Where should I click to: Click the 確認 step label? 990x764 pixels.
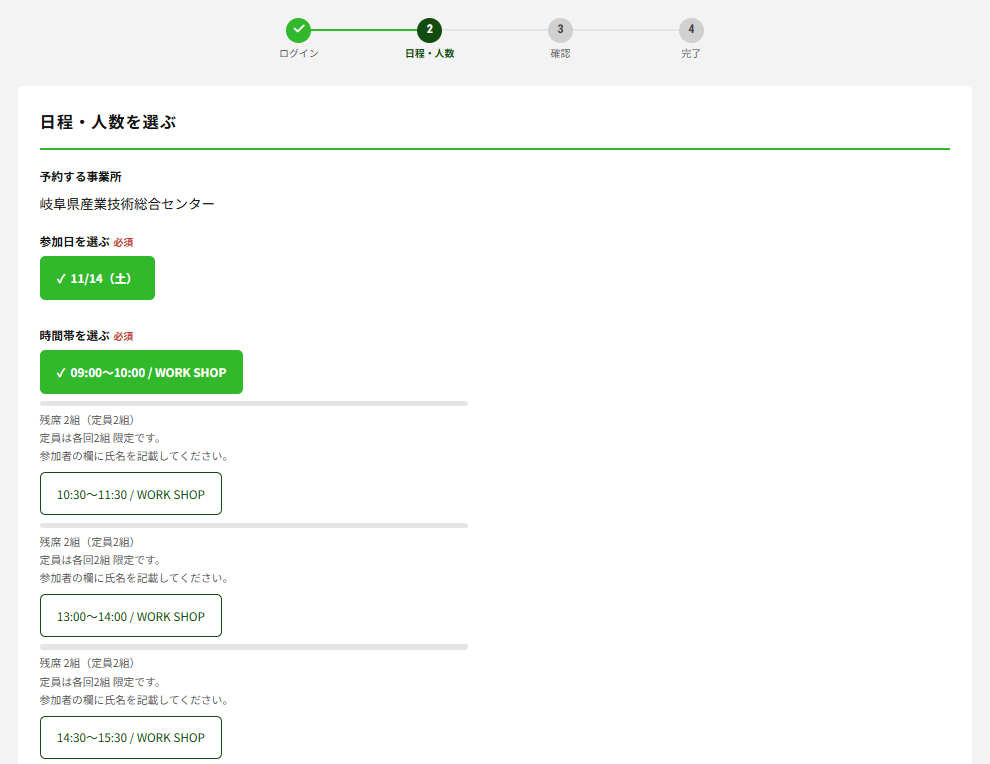(560, 54)
